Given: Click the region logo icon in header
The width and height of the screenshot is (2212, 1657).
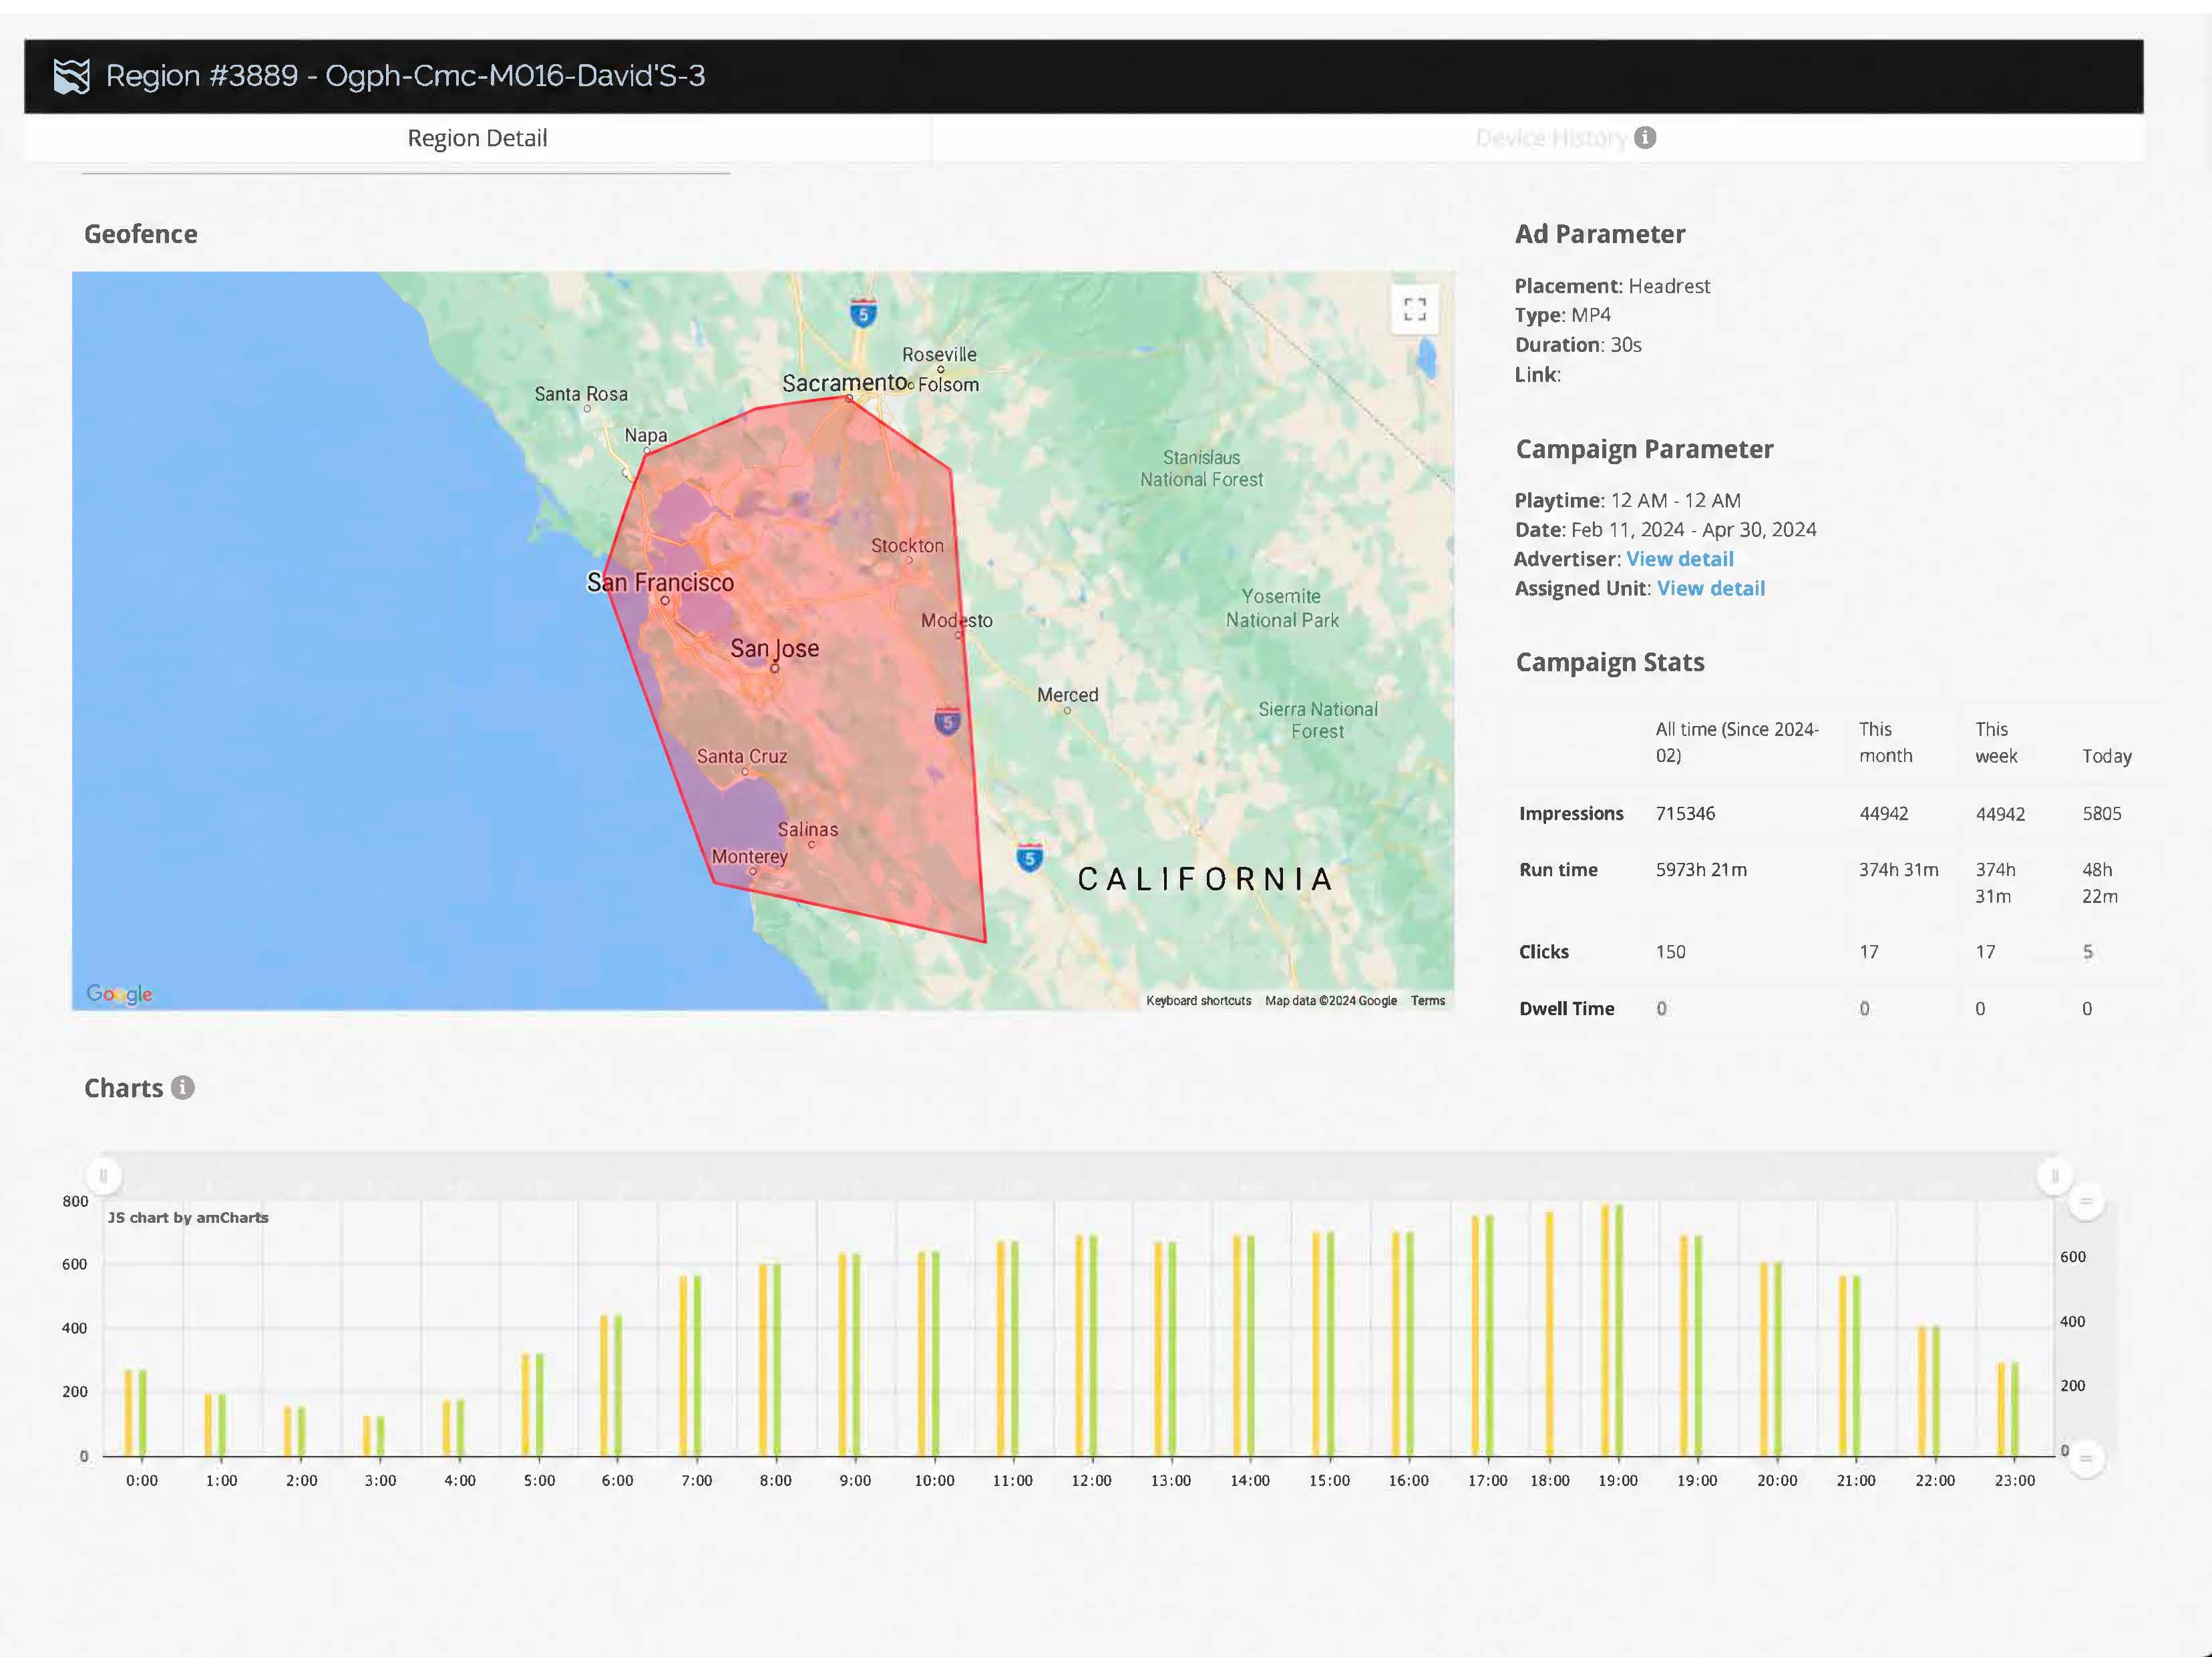Looking at the screenshot, I should 71,76.
